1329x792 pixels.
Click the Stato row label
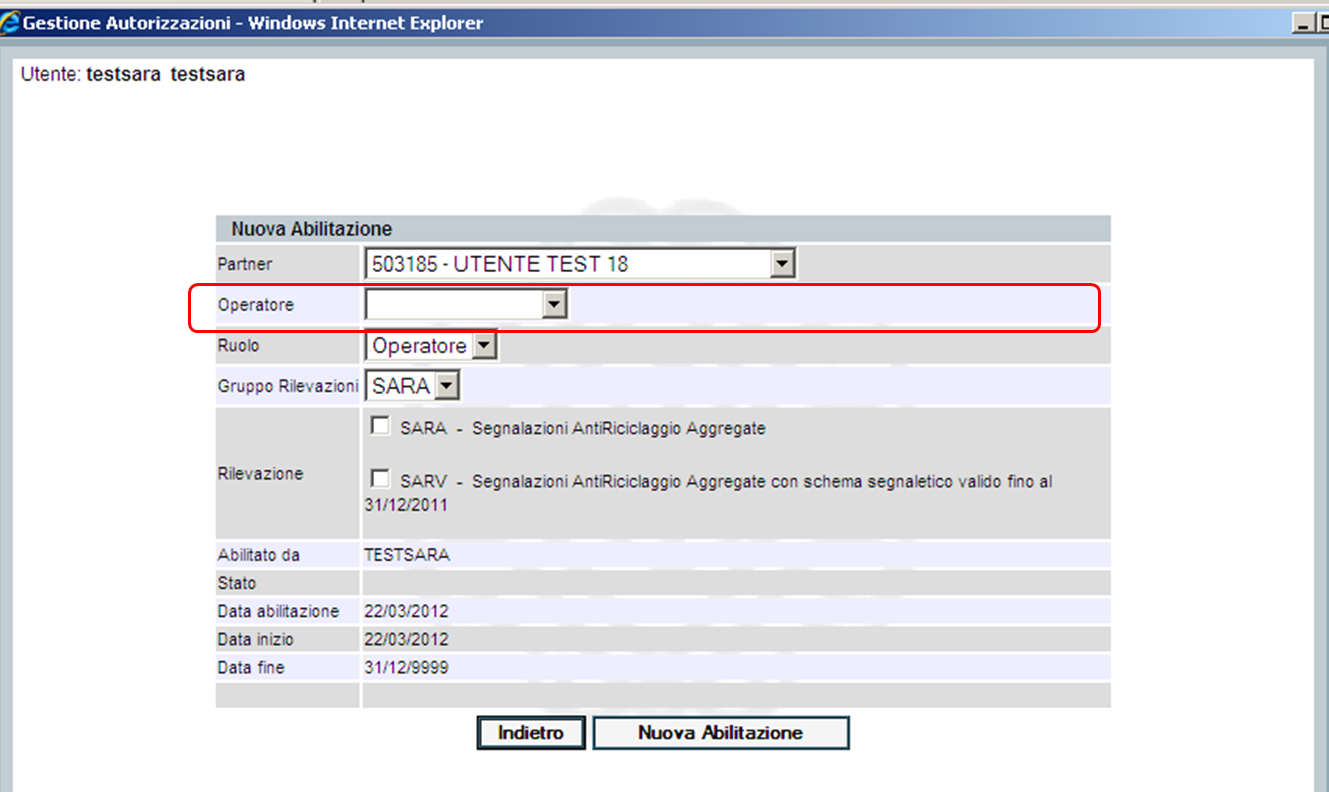tap(237, 583)
